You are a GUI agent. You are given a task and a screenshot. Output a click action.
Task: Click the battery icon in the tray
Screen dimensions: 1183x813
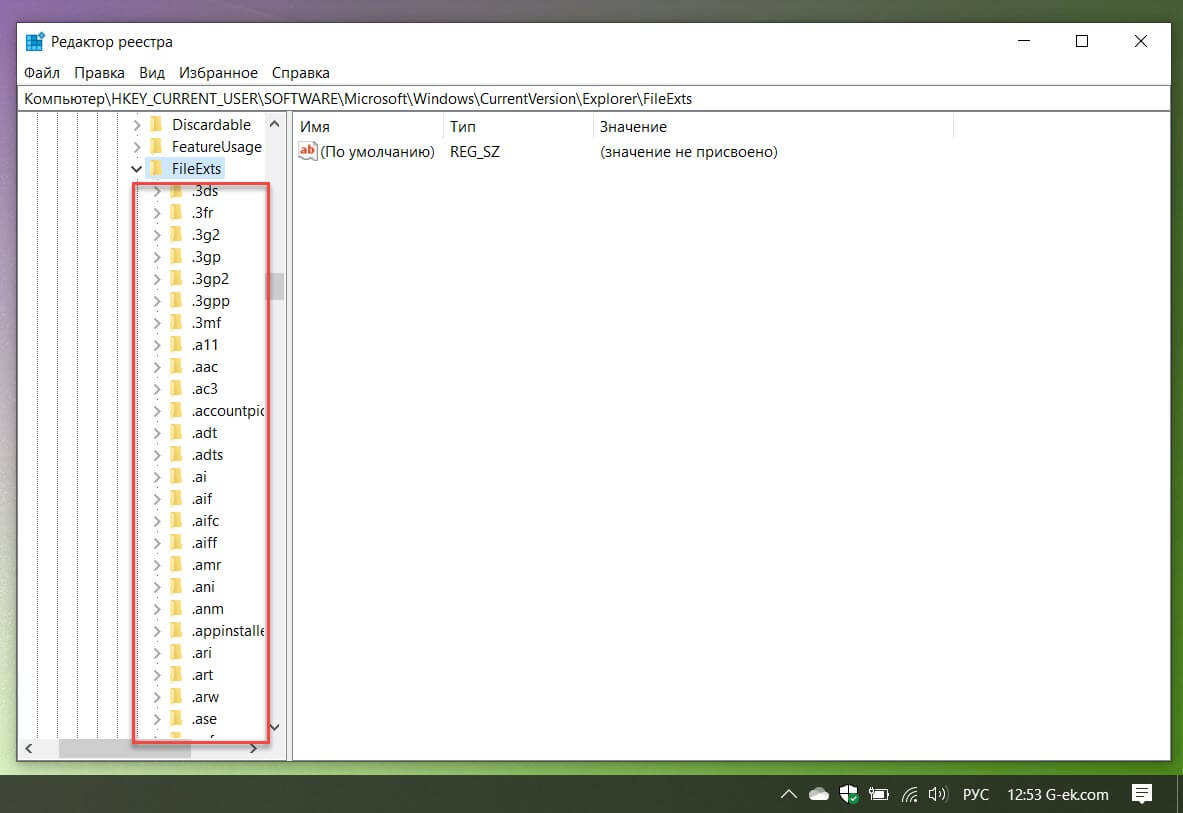click(878, 794)
